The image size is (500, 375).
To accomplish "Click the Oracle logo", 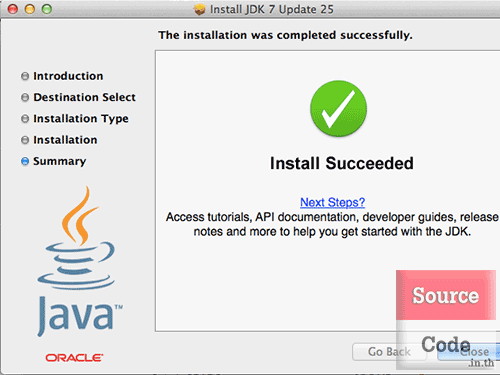I will point(74,358).
